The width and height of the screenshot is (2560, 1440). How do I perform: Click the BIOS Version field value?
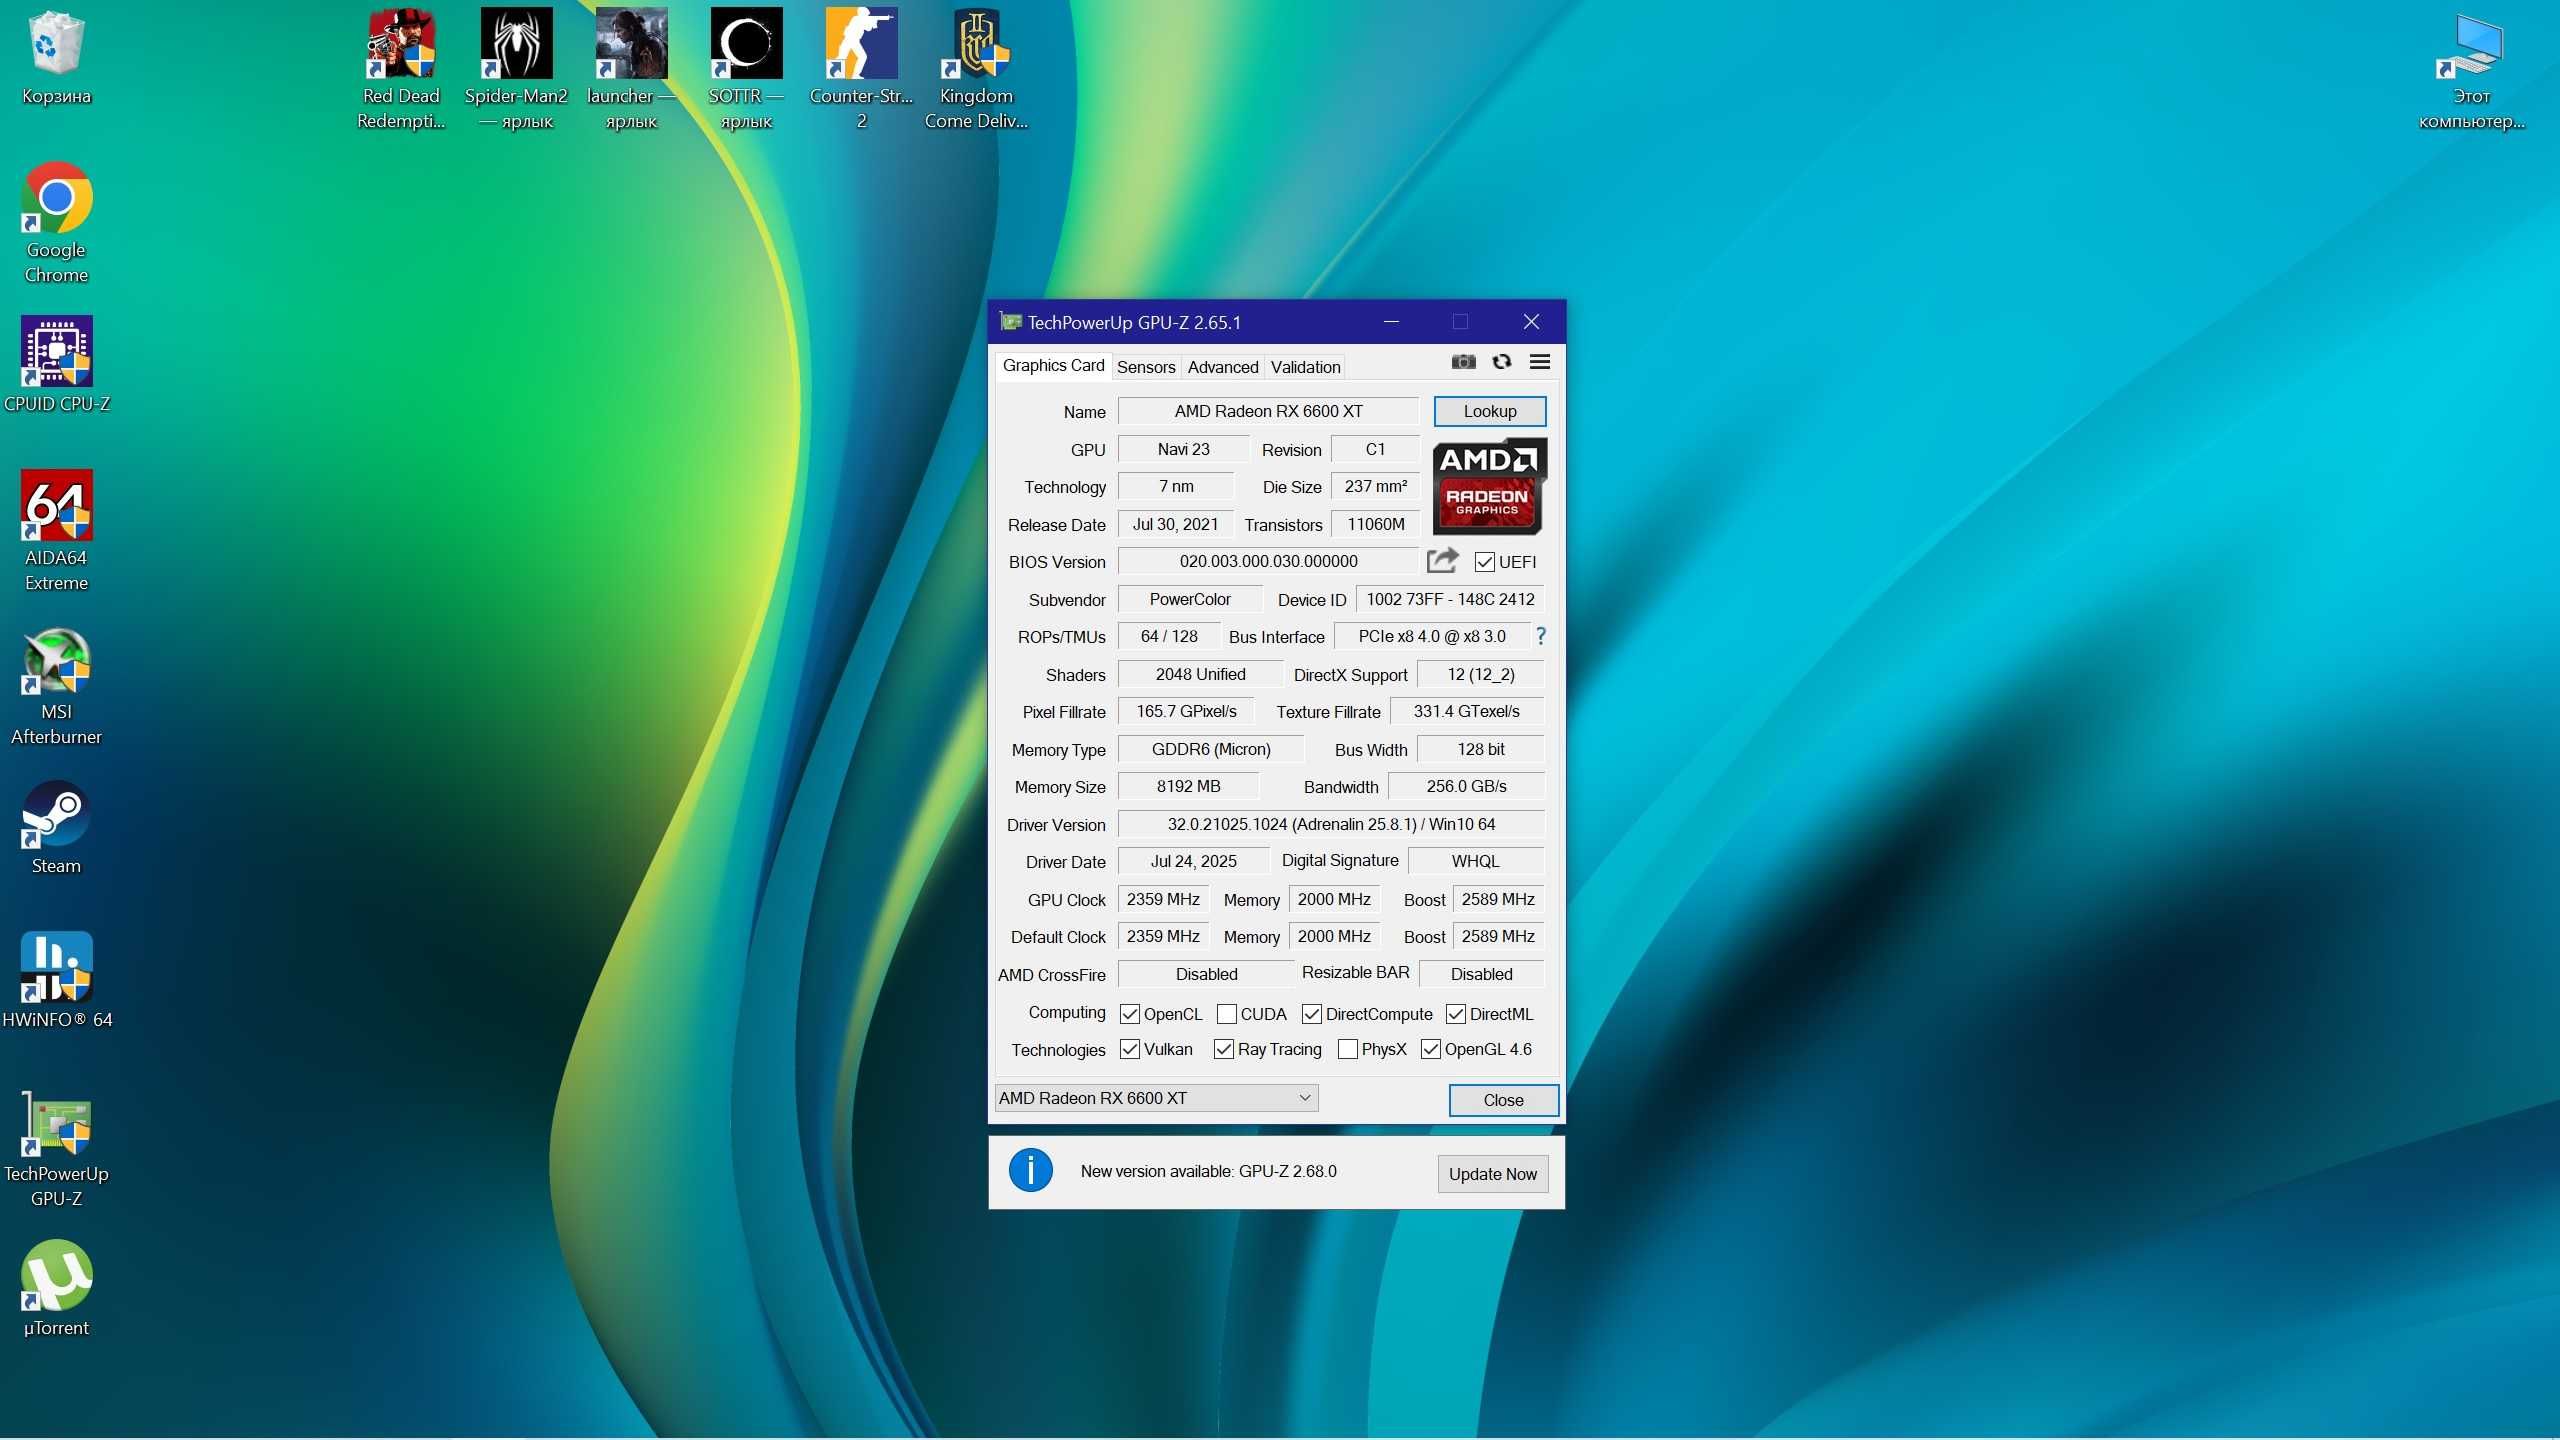pyautogui.click(x=1268, y=561)
